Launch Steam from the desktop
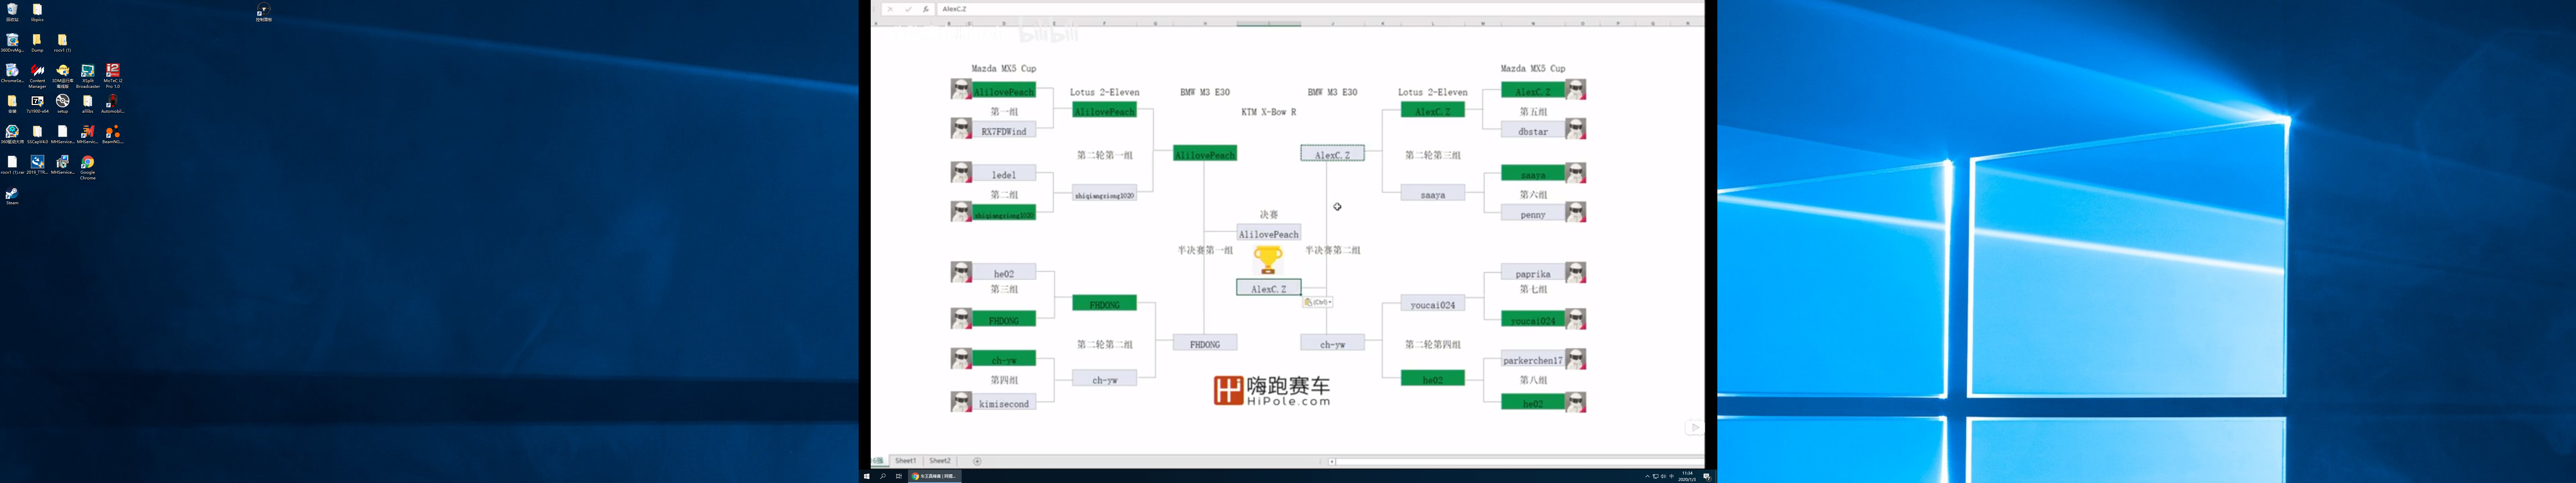Viewport: 2576px width, 483px height. pyautogui.click(x=12, y=196)
